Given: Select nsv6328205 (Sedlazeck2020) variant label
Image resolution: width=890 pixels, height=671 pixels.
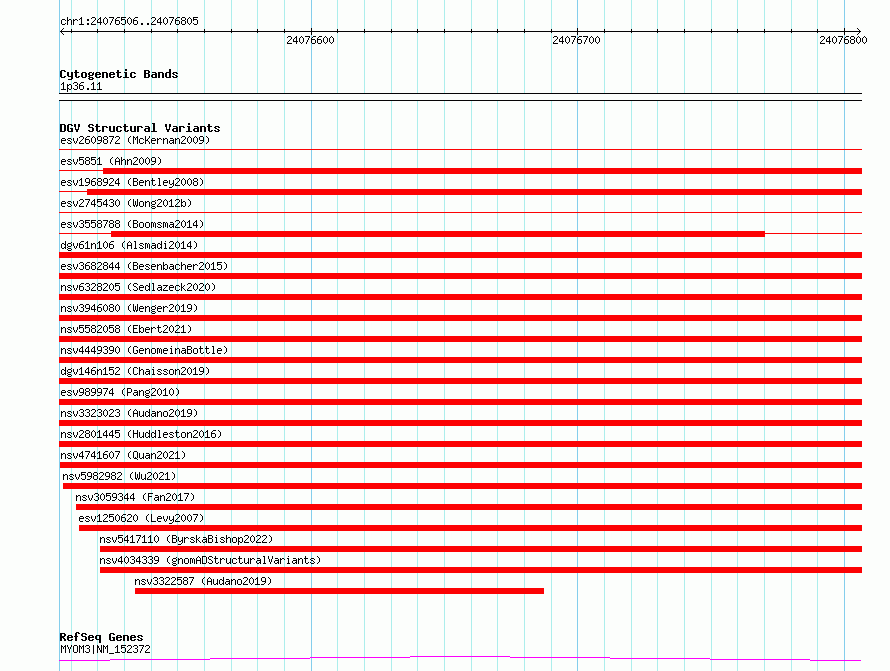Looking at the screenshot, I should tap(138, 287).
